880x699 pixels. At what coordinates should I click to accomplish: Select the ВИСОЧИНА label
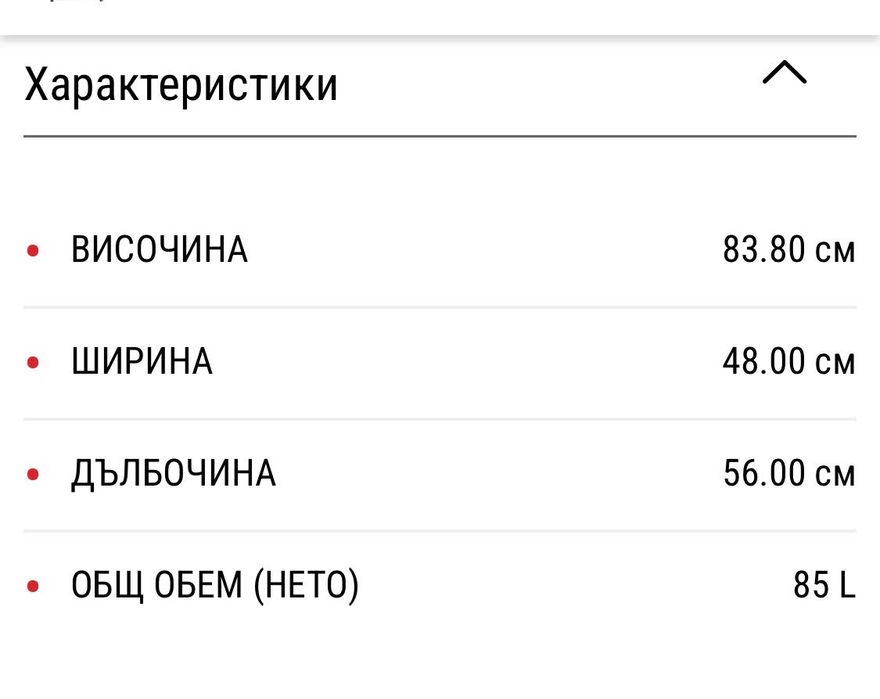[x=159, y=249]
